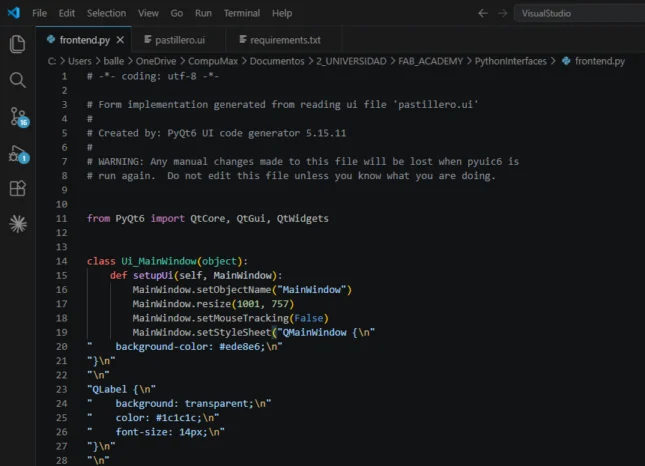Screen dimensions: 645x466
Task: Open the Edit menu
Action: click(67, 13)
